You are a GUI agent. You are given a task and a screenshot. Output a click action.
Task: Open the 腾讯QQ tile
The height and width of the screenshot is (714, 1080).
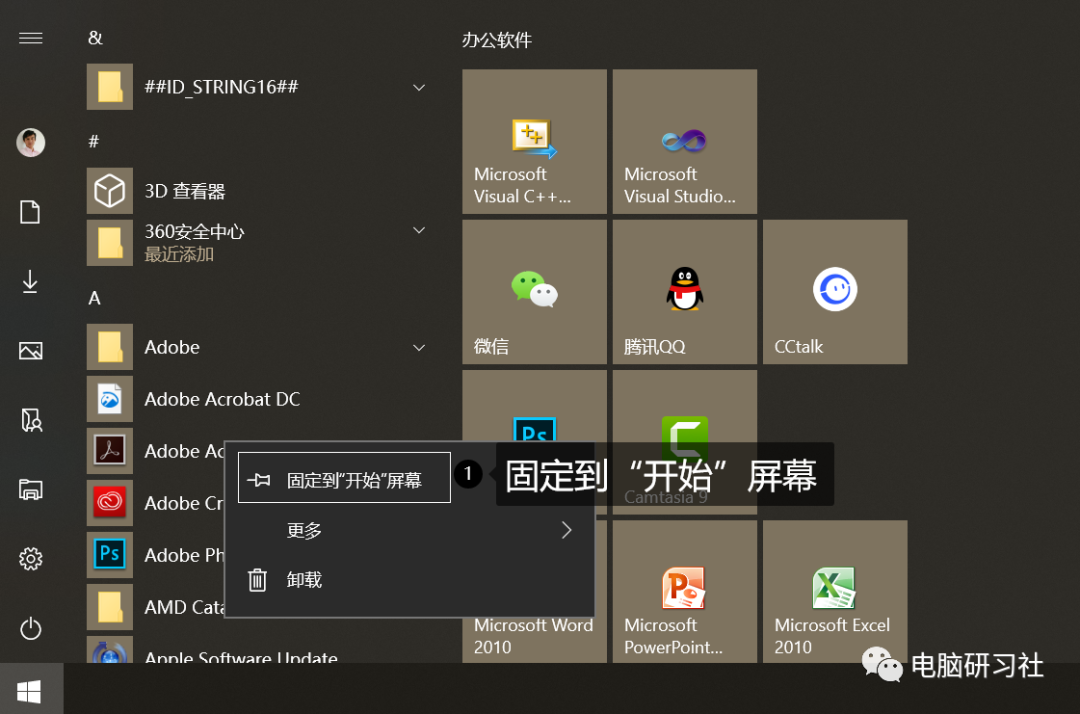tap(685, 292)
